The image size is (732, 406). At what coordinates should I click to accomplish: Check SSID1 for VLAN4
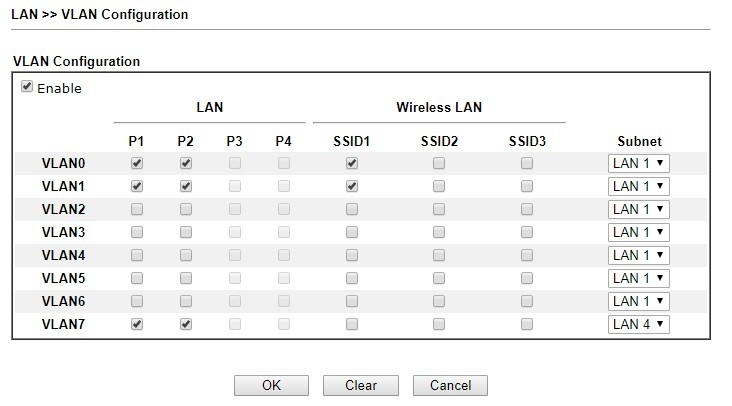[352, 255]
